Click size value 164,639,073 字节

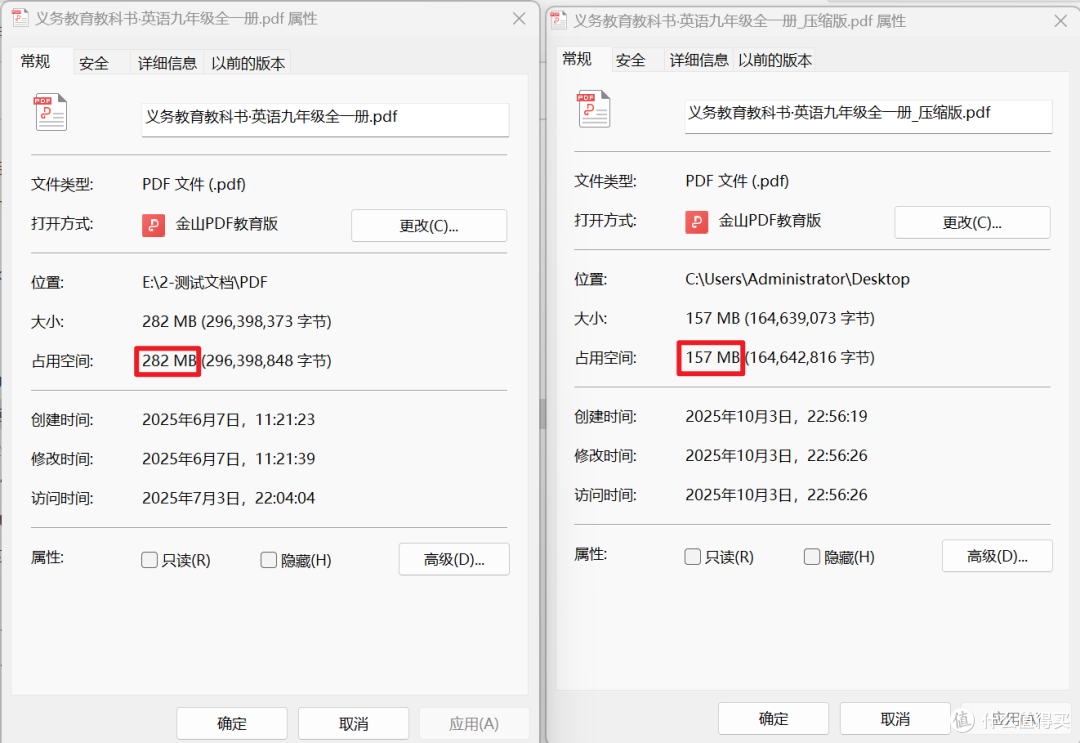(x=809, y=318)
